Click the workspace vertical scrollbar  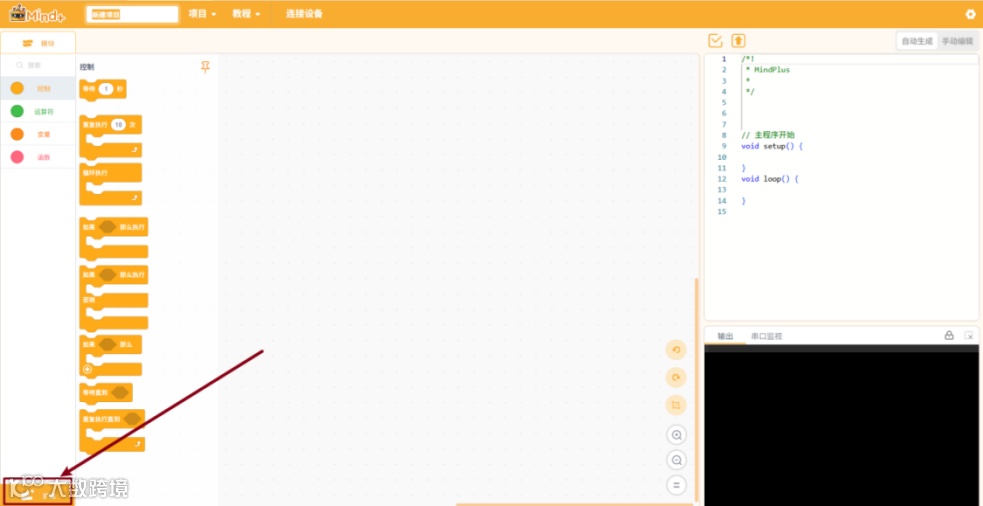point(696,389)
